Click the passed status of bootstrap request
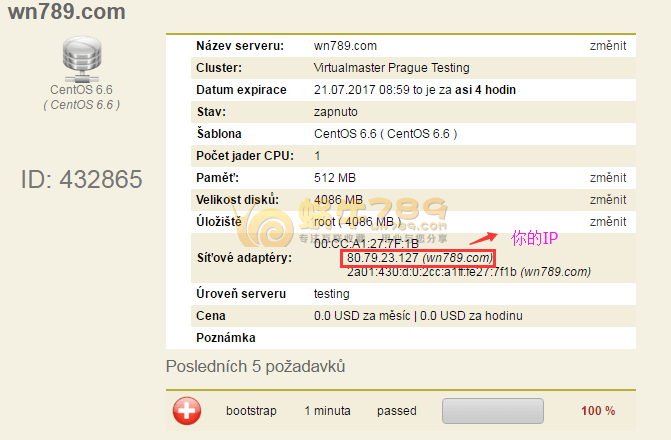The image size is (671, 440). 396,411
